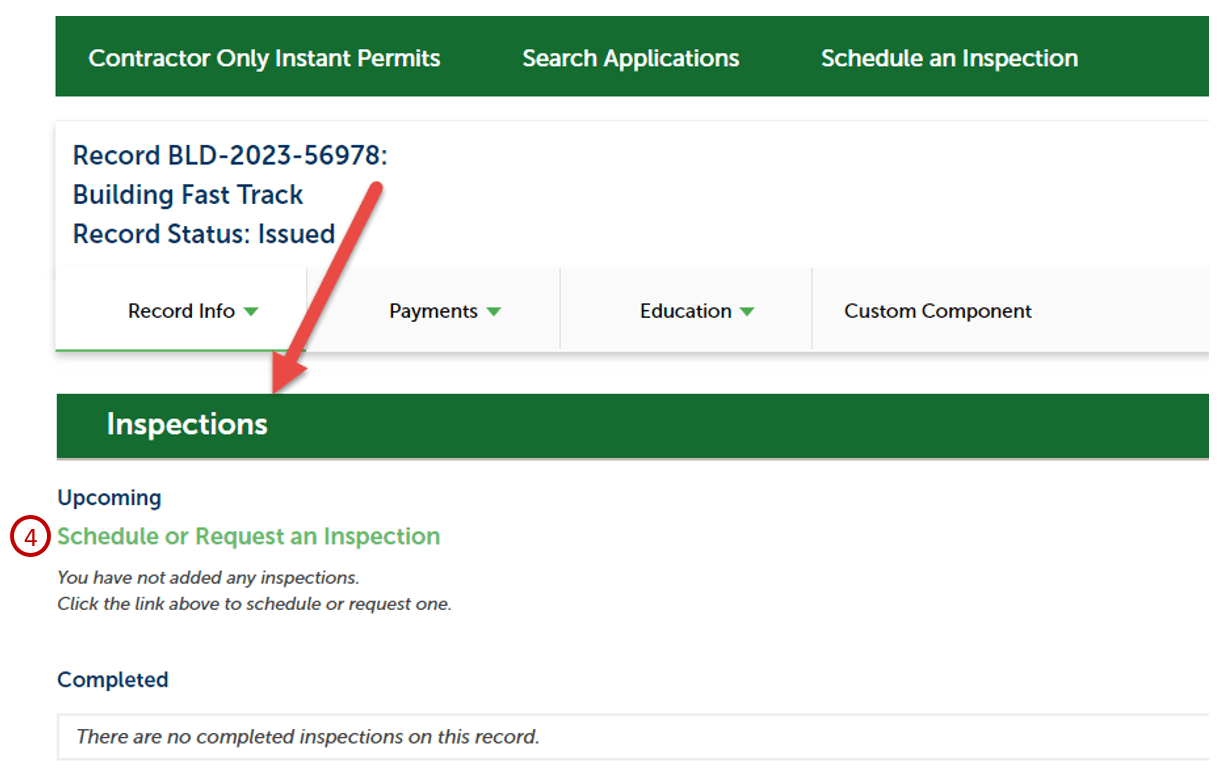Image resolution: width=1225 pixels, height=774 pixels.
Task: Click the Record BLD-2023-56978 title
Action: [x=229, y=156]
